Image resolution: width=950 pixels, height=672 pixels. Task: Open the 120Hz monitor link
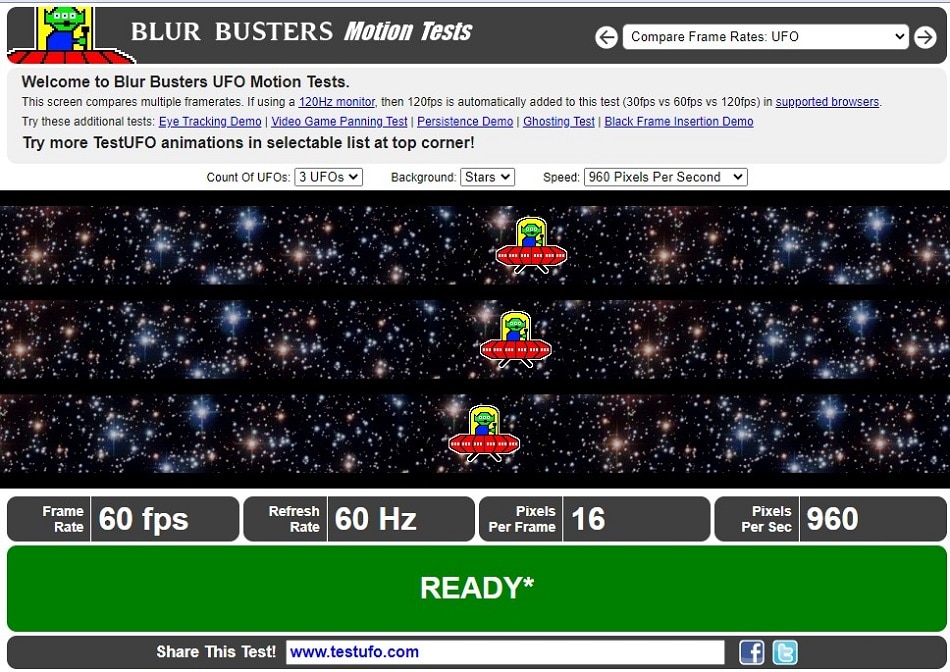click(337, 102)
